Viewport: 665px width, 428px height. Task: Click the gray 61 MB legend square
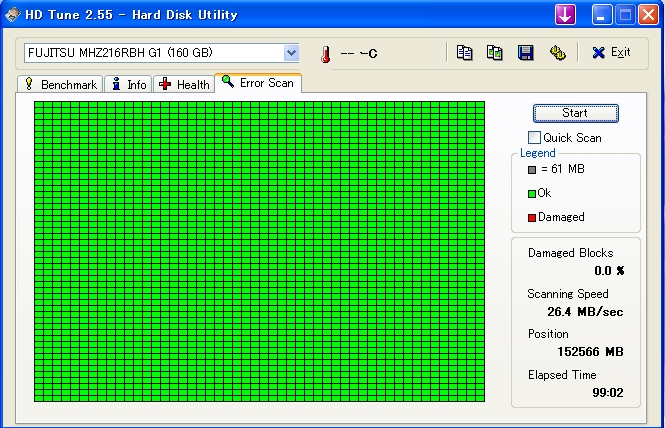pyautogui.click(x=532, y=170)
